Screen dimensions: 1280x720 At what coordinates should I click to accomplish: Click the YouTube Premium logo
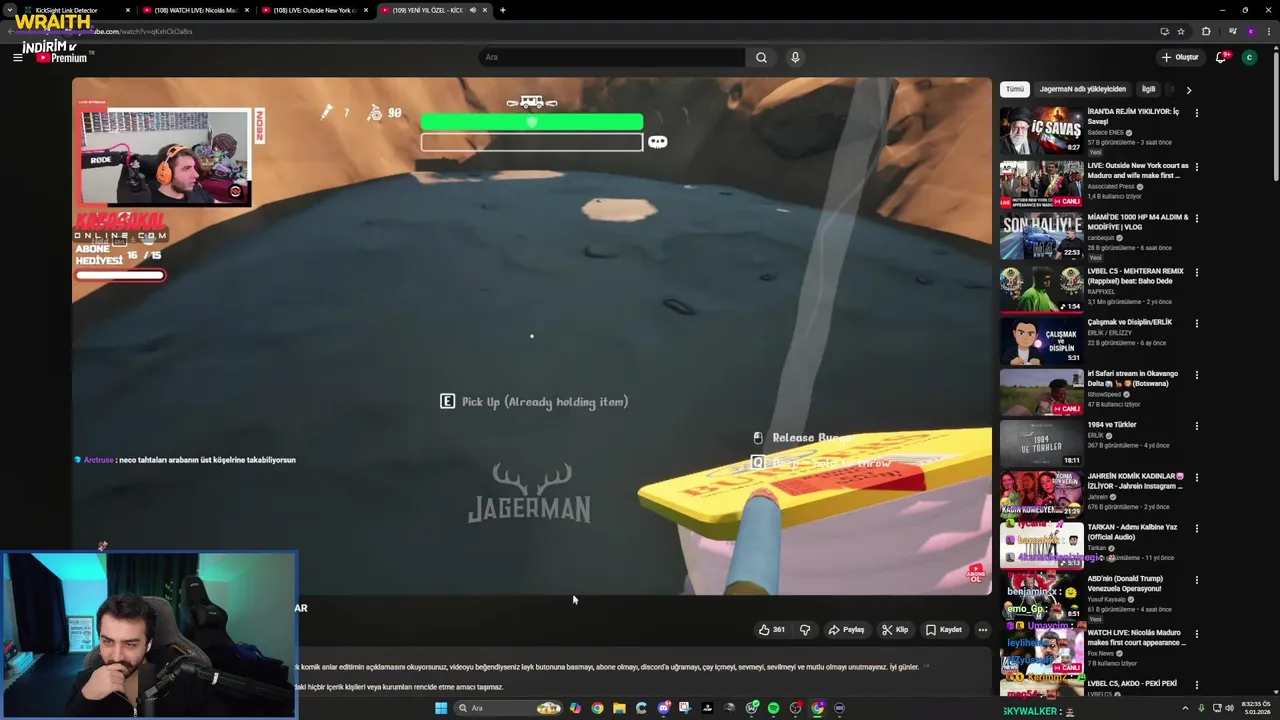click(61, 57)
